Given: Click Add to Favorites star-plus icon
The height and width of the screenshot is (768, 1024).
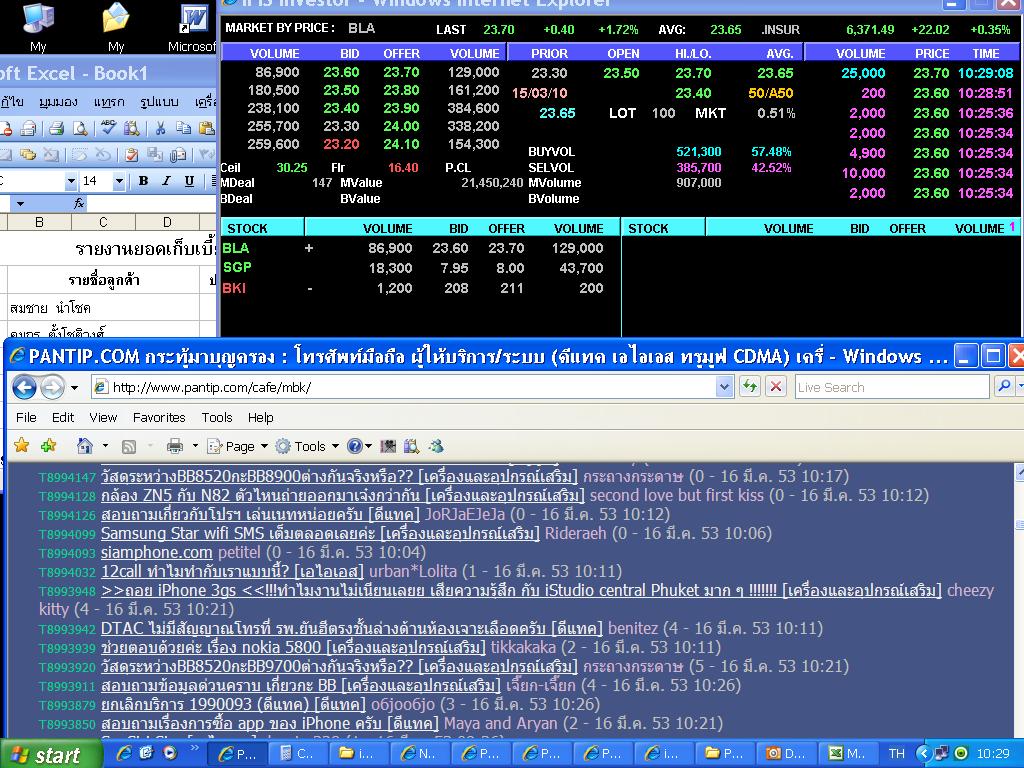Looking at the screenshot, I should (x=48, y=445).
